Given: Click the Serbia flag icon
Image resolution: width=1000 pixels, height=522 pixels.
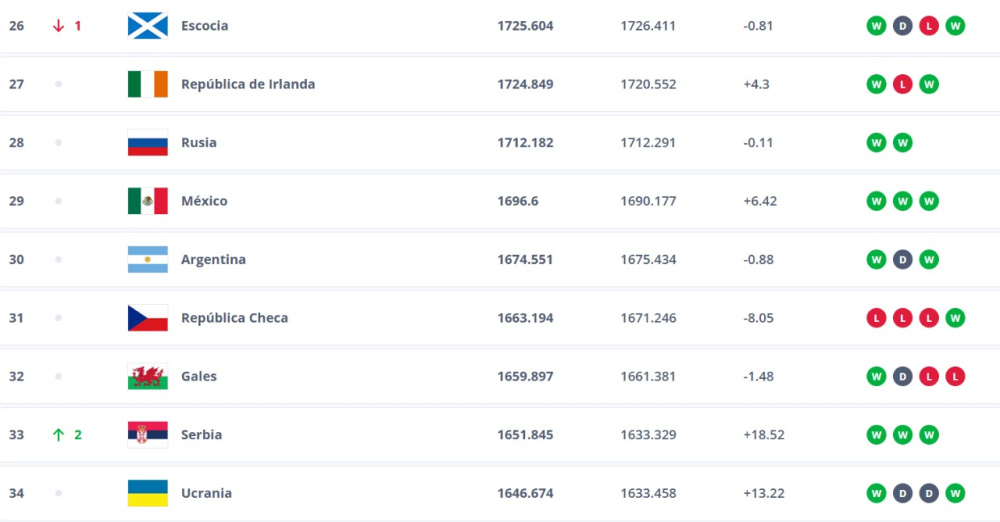Looking at the screenshot, I should point(147,435).
